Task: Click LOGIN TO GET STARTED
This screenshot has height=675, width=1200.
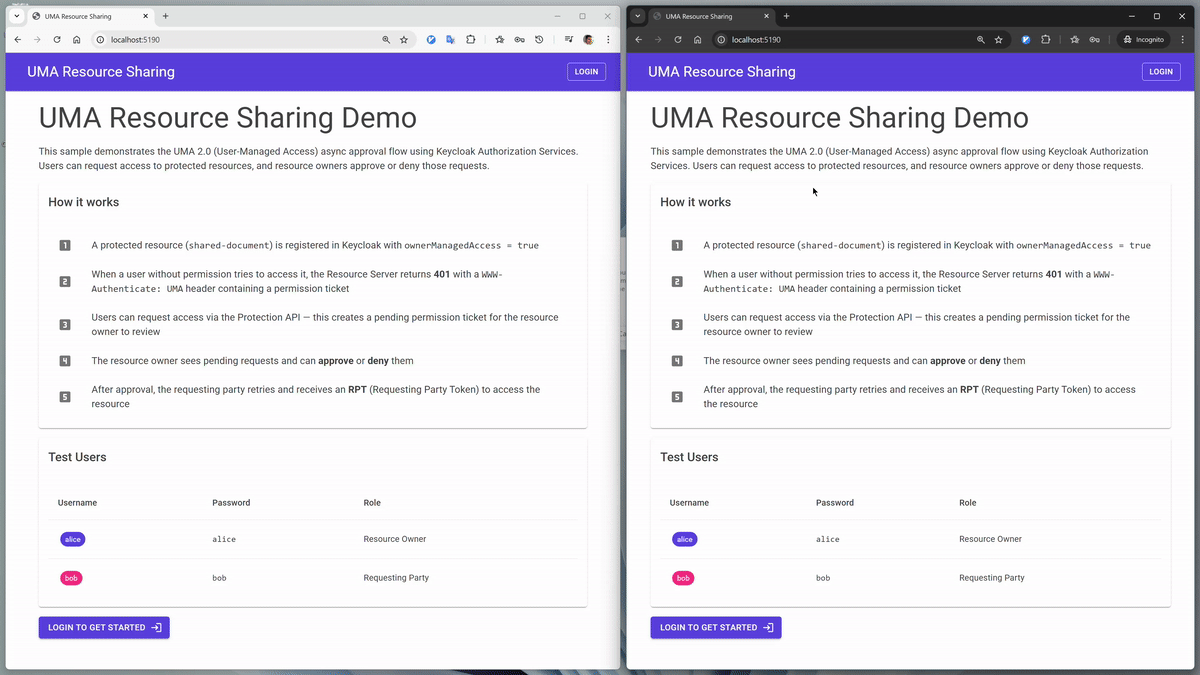Action: (104, 627)
